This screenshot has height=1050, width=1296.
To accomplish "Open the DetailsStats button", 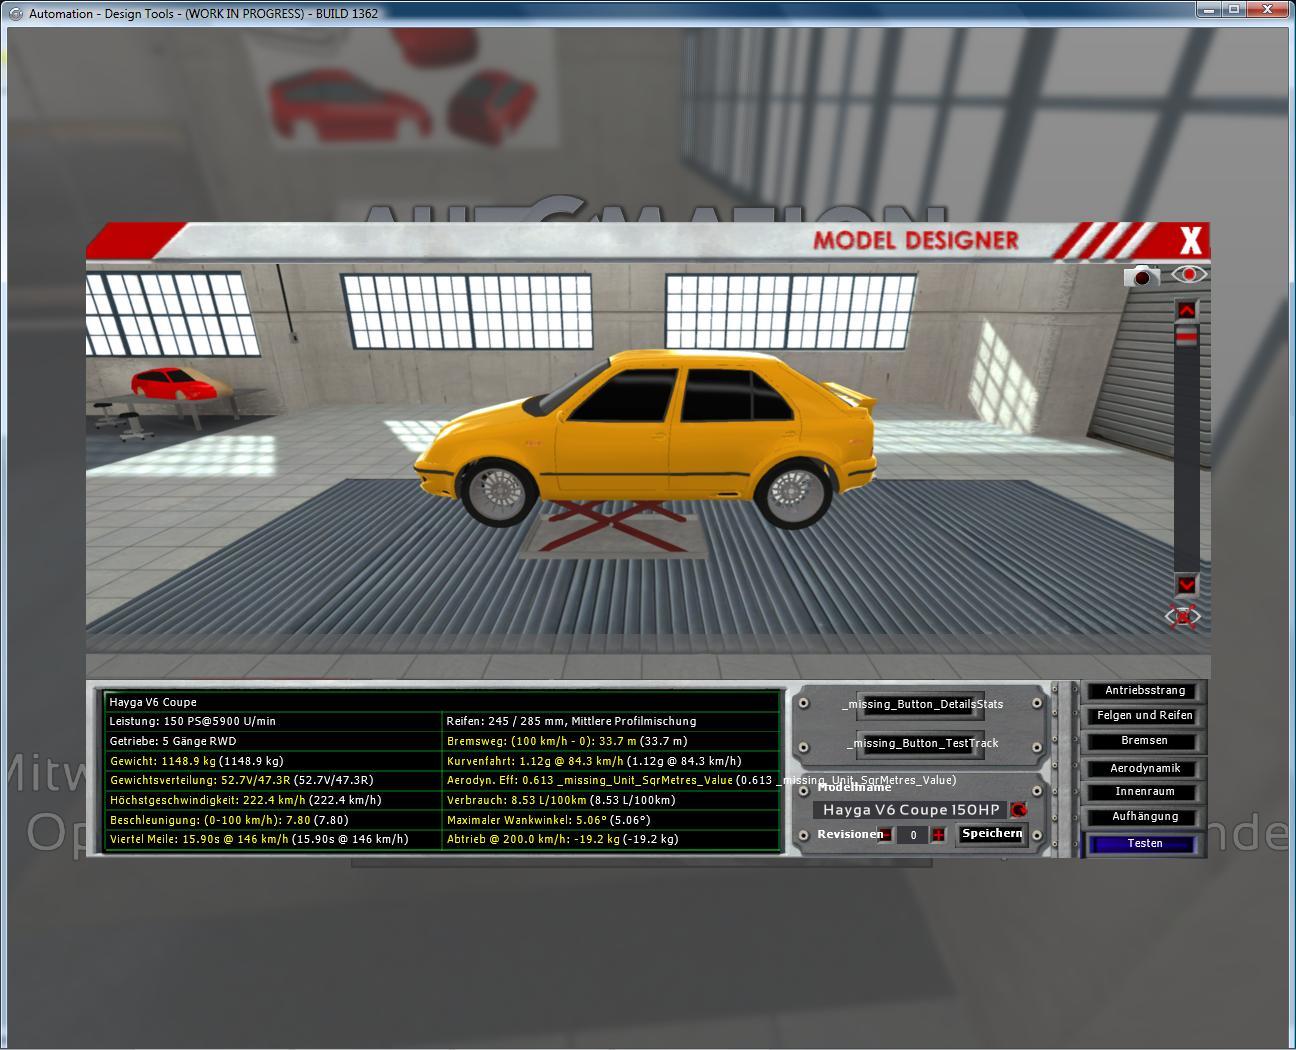I will point(921,704).
